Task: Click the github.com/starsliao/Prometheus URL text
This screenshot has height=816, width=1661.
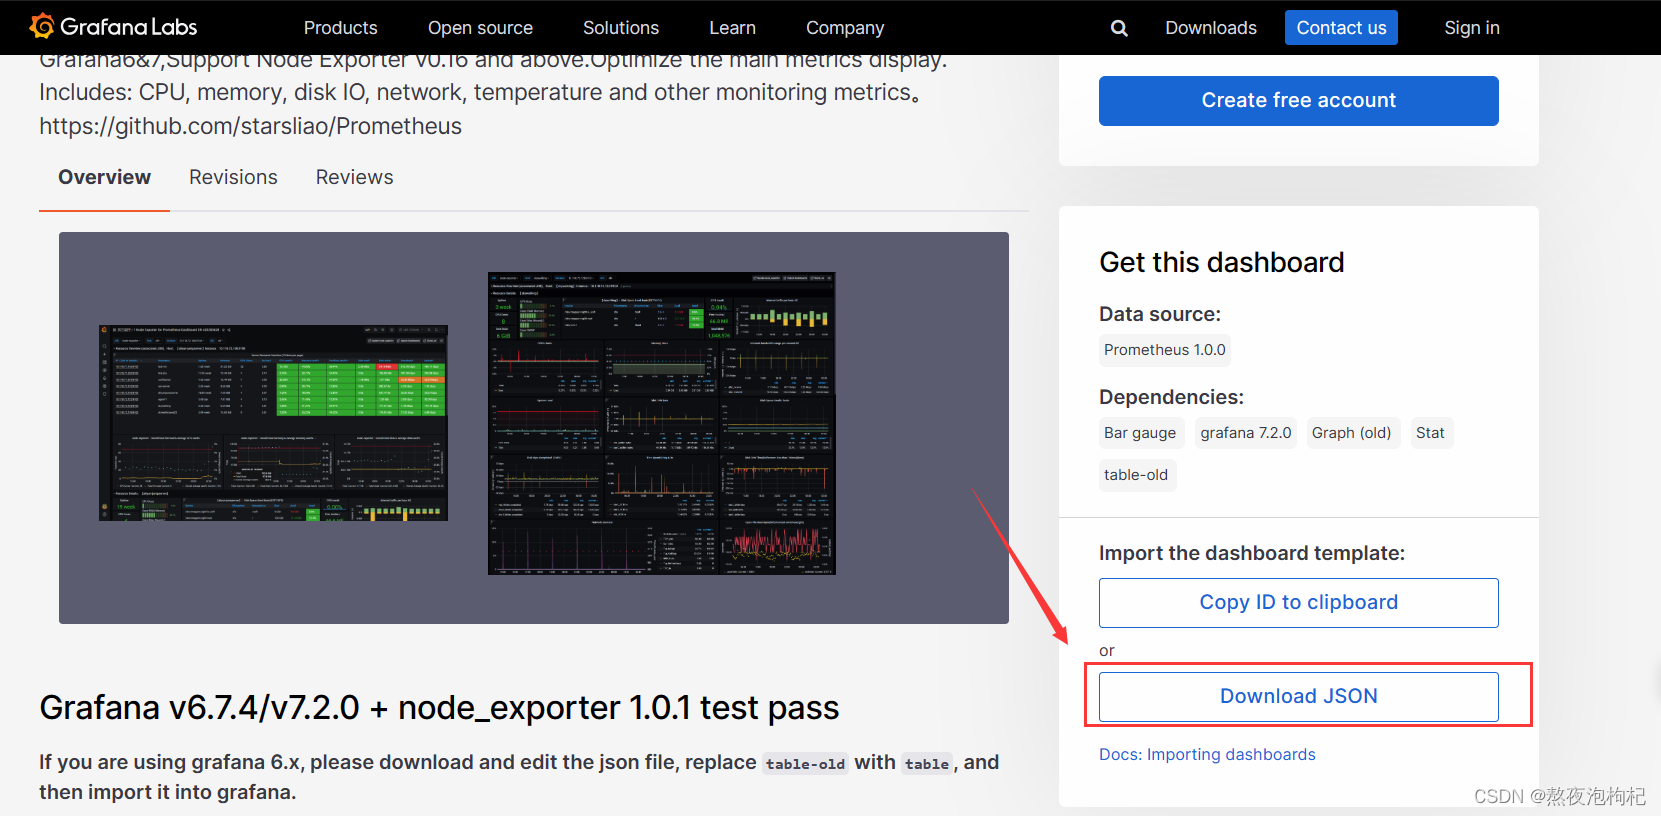Action: 250,126
